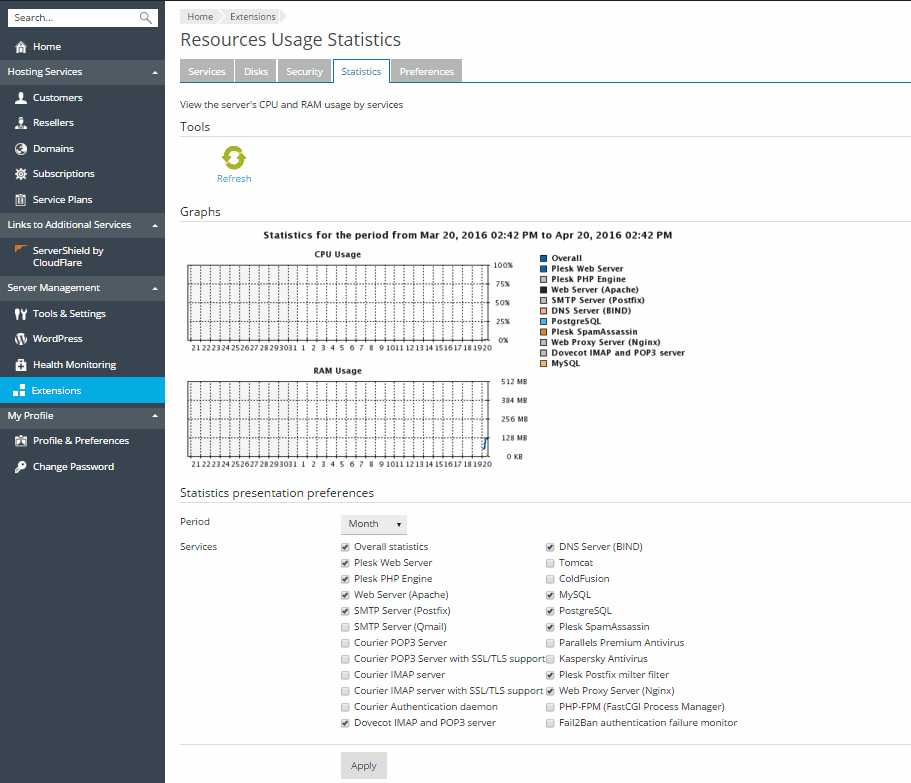911x783 pixels.
Task: Open Customers via its person icon
Action: click(21, 98)
